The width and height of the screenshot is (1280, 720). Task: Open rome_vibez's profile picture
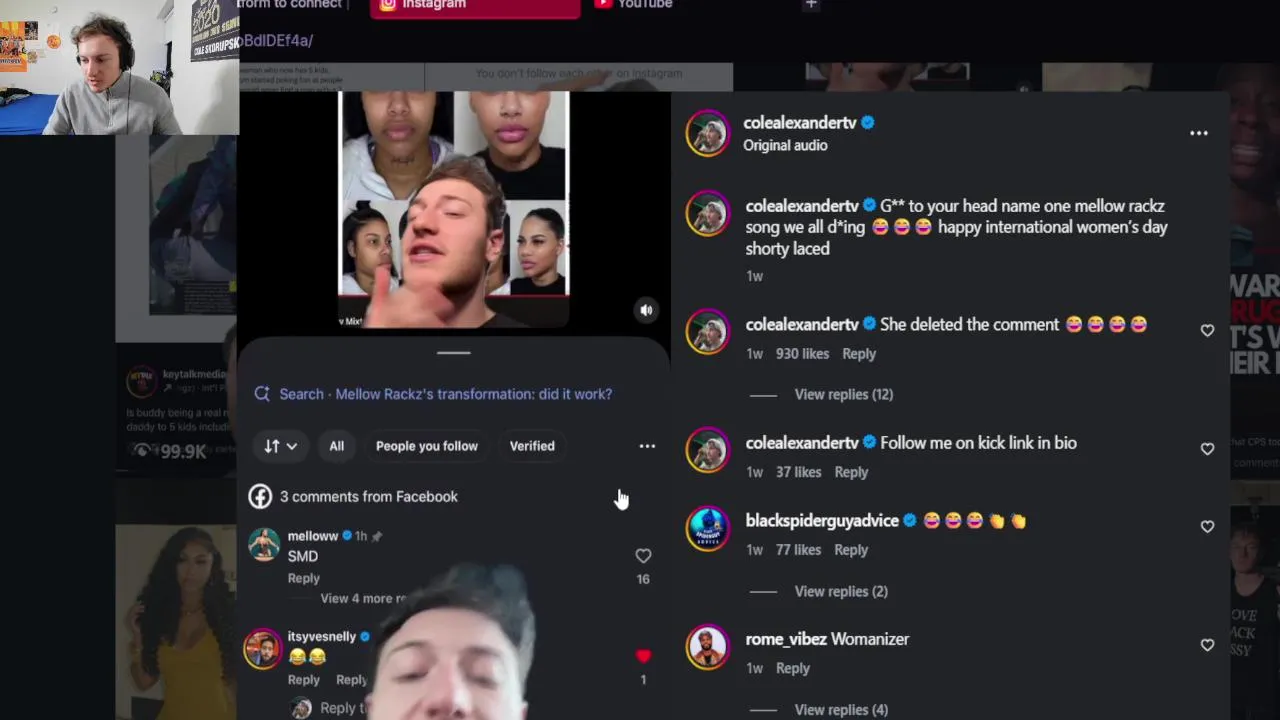708,646
